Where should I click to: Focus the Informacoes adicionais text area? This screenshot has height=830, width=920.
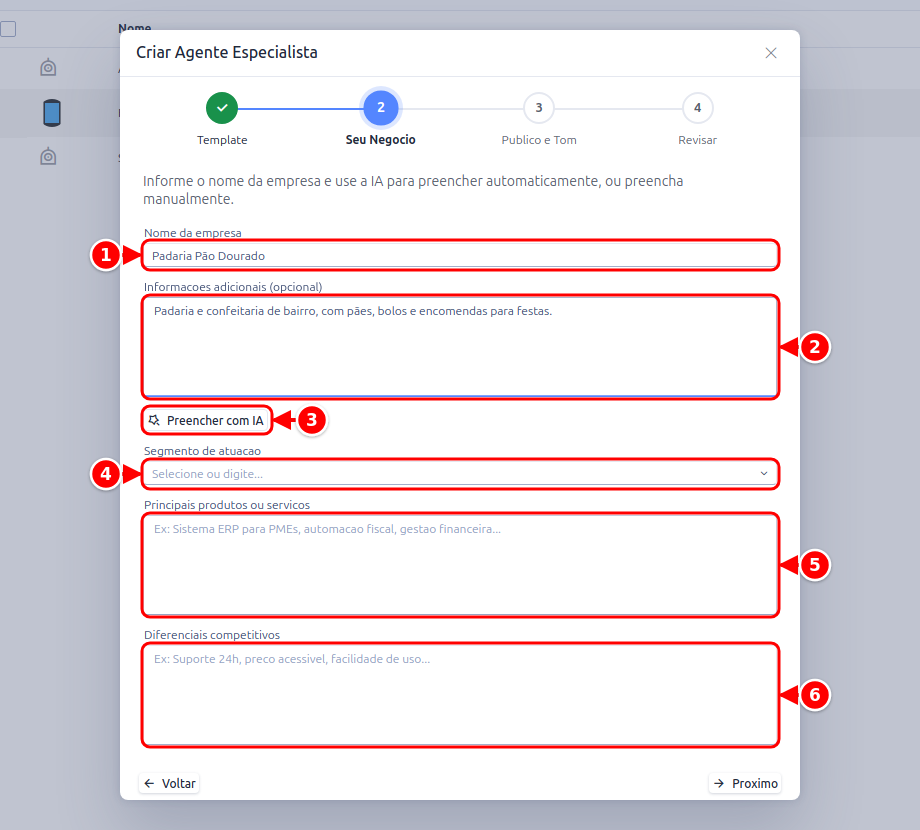[460, 347]
